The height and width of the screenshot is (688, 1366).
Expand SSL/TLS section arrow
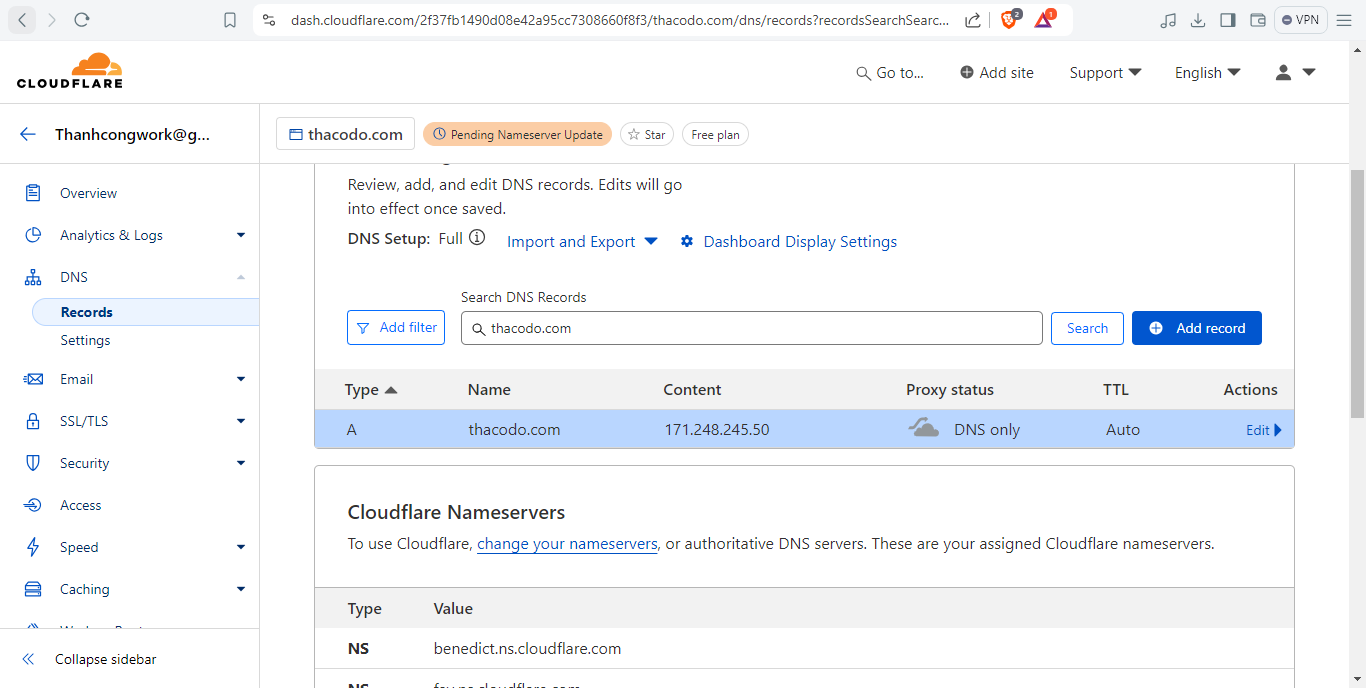(x=240, y=421)
